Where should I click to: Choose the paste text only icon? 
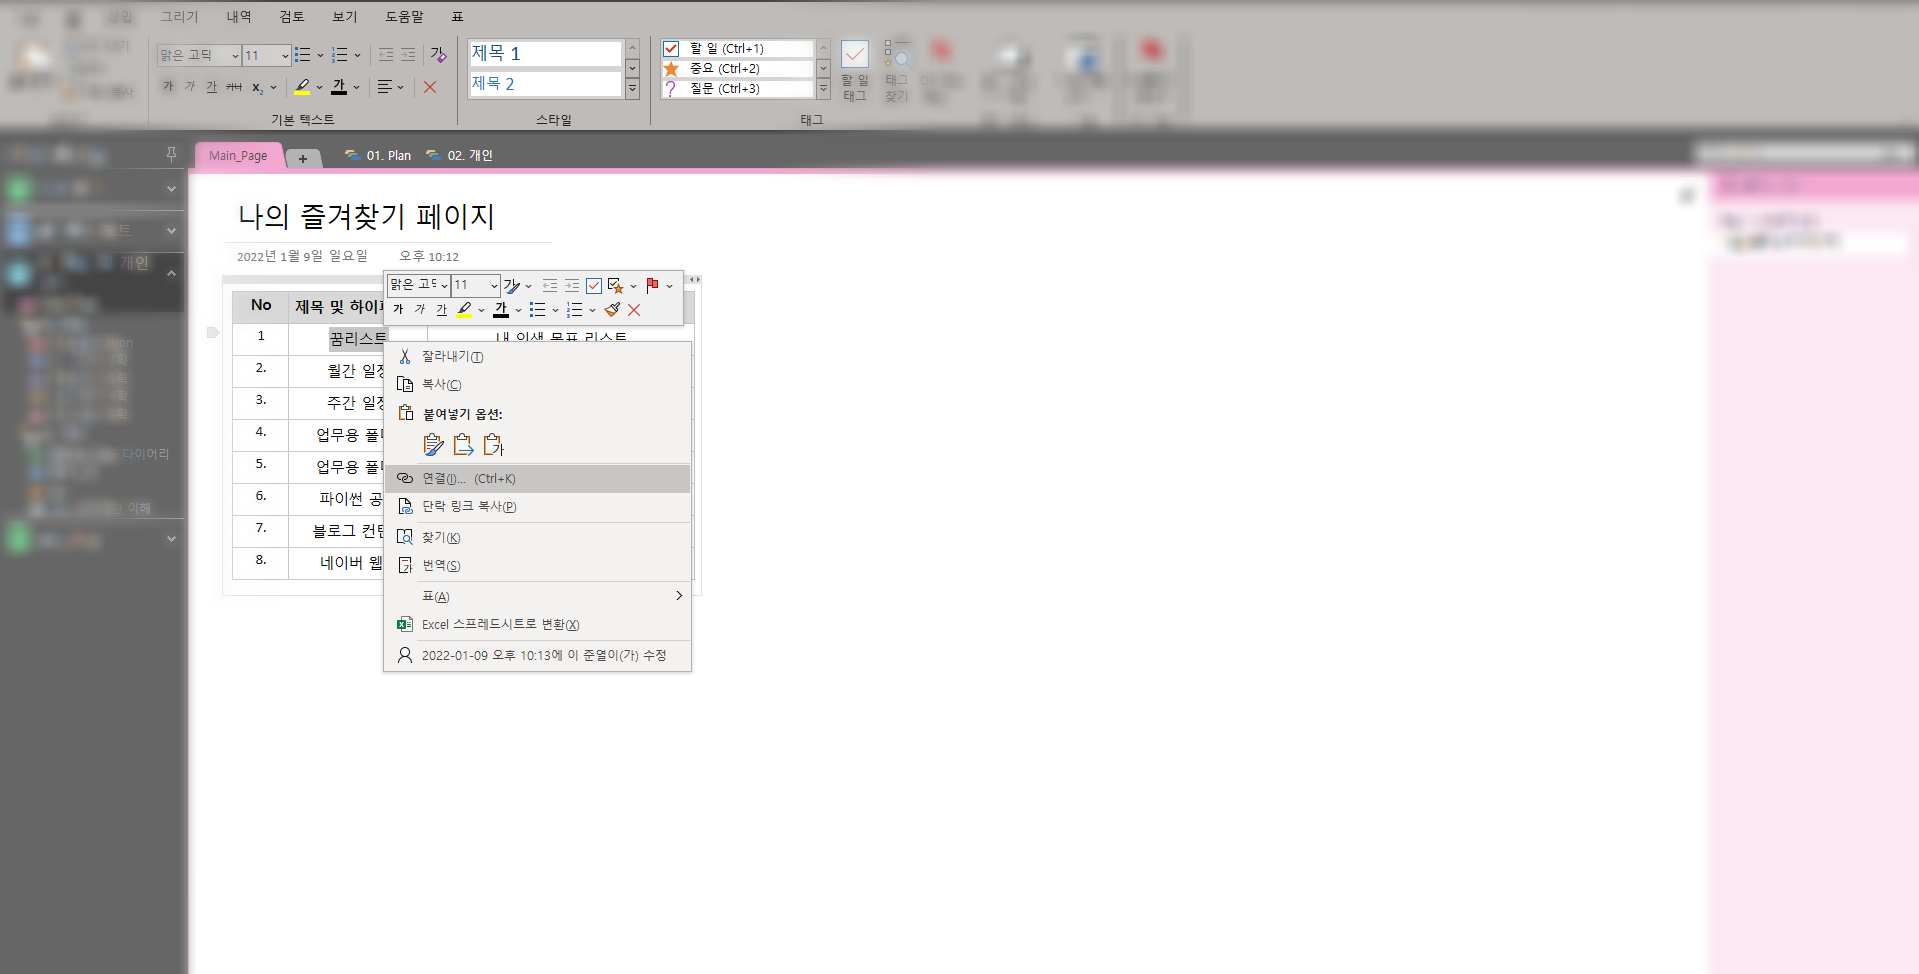pyautogui.click(x=493, y=444)
